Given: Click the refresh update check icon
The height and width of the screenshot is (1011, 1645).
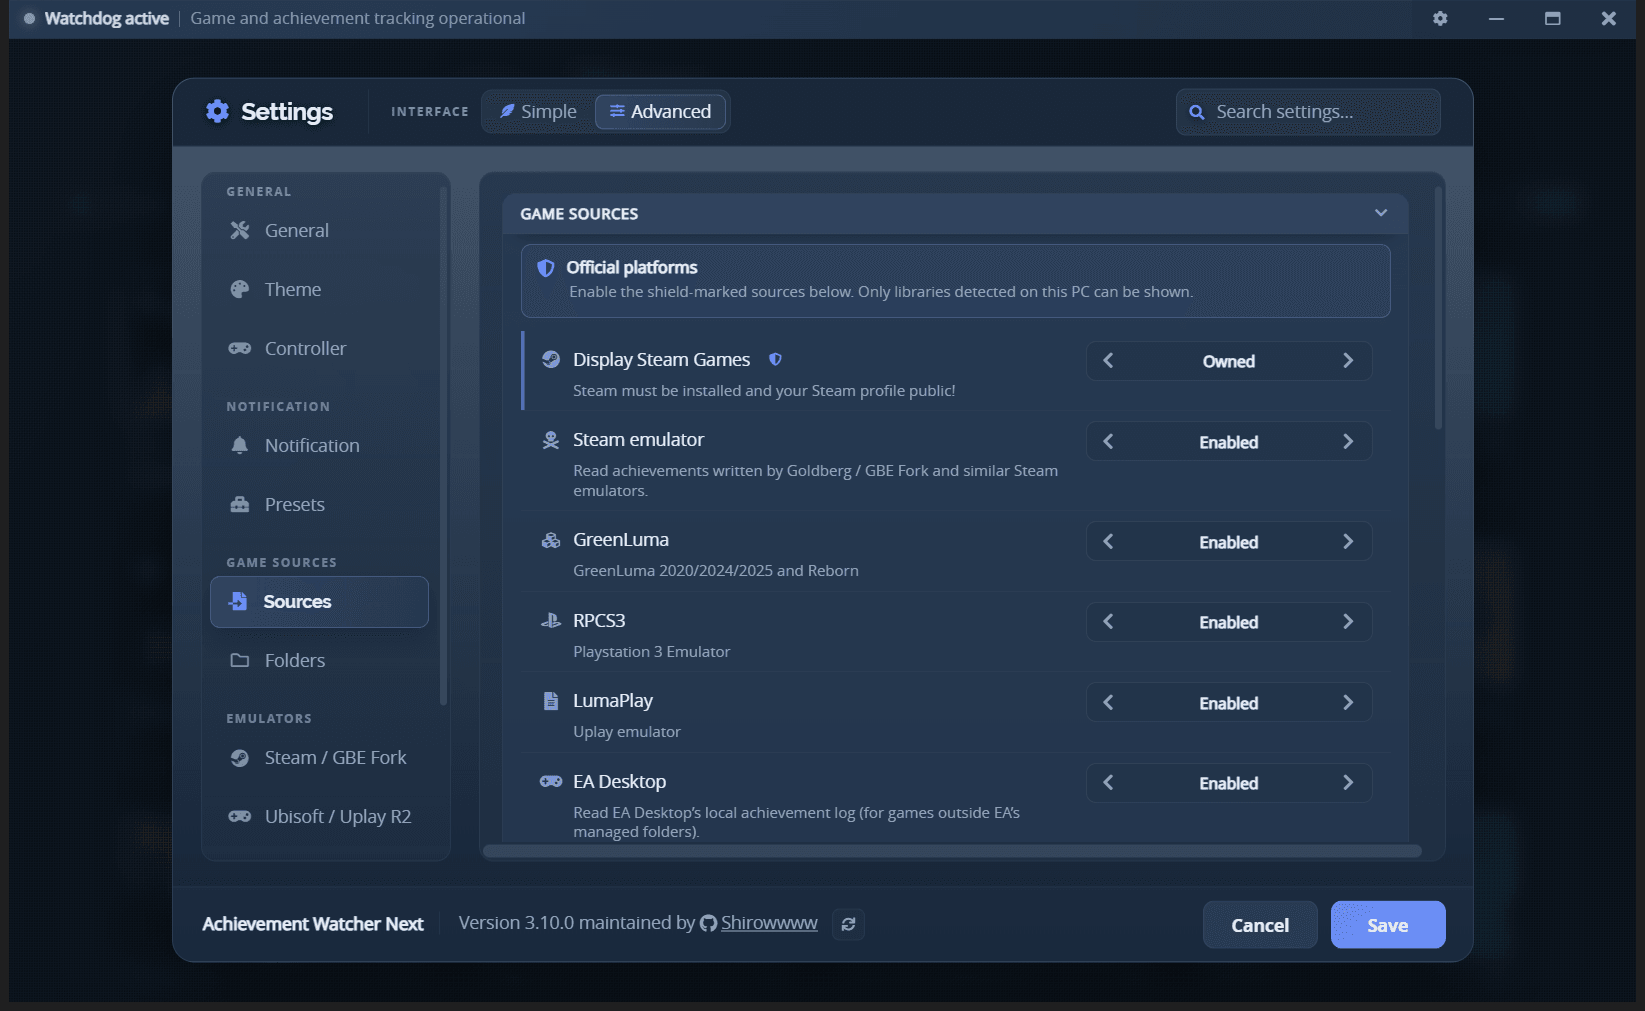Looking at the screenshot, I should (848, 924).
